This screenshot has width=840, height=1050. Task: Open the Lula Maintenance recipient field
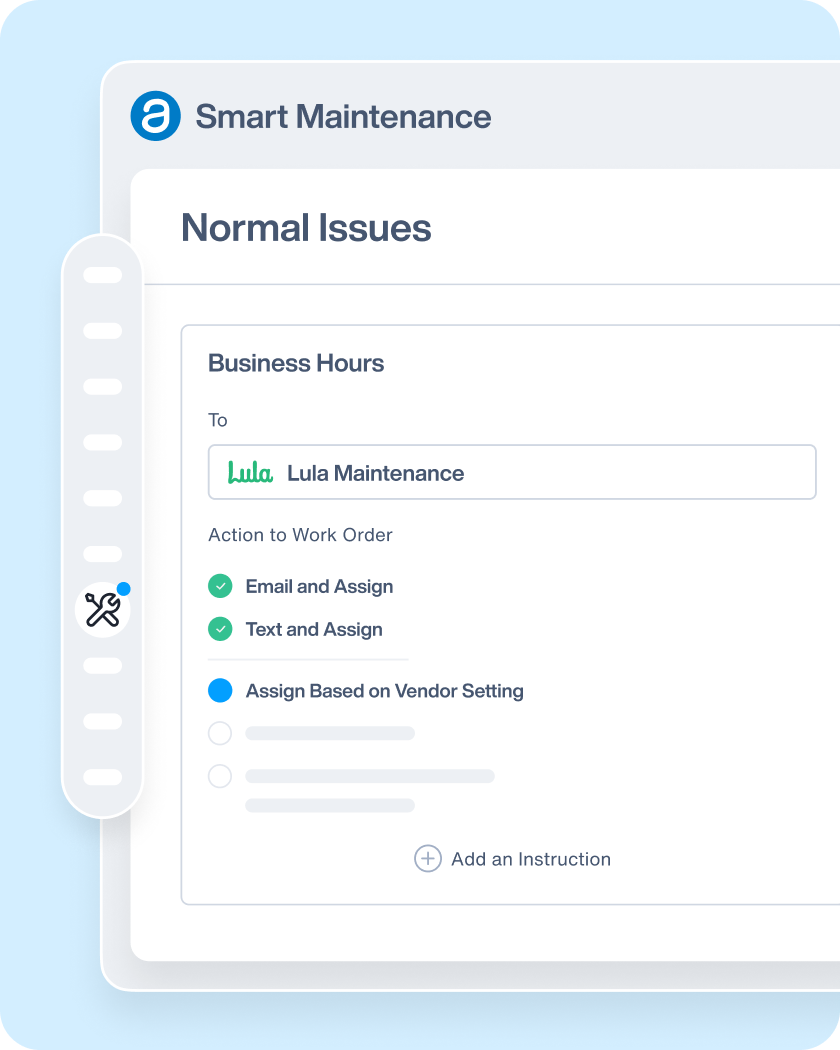tap(512, 472)
